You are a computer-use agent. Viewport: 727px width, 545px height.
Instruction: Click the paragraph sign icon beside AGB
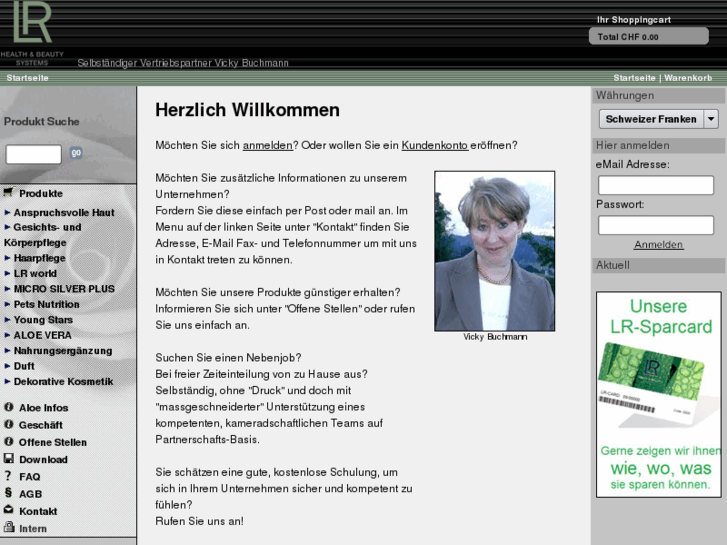(8, 493)
